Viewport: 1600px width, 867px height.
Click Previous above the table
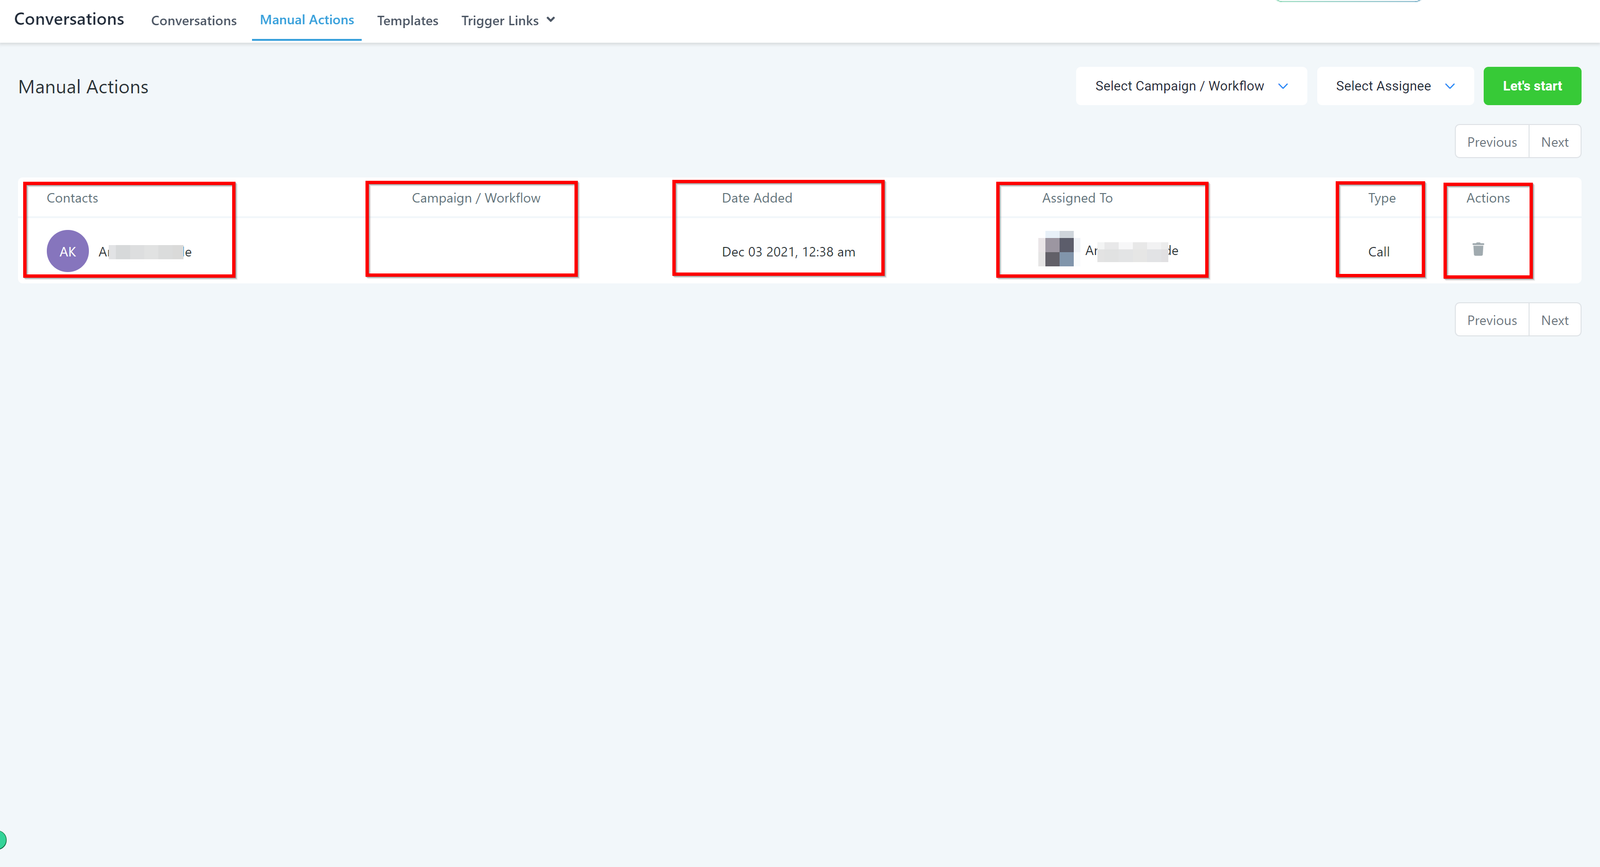(x=1491, y=142)
